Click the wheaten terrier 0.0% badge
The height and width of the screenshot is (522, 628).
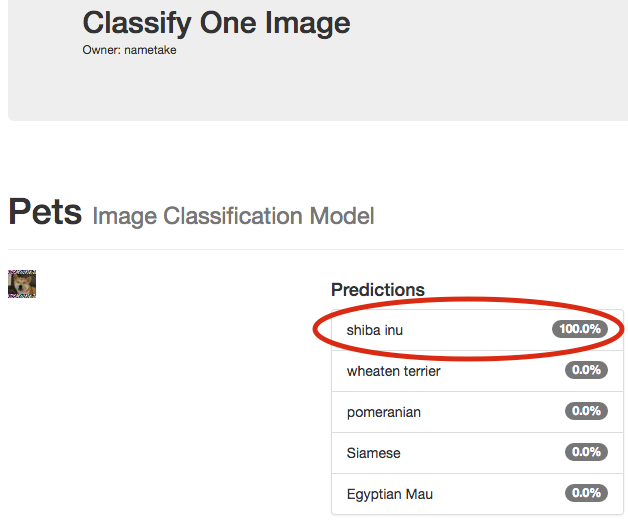tap(586, 370)
